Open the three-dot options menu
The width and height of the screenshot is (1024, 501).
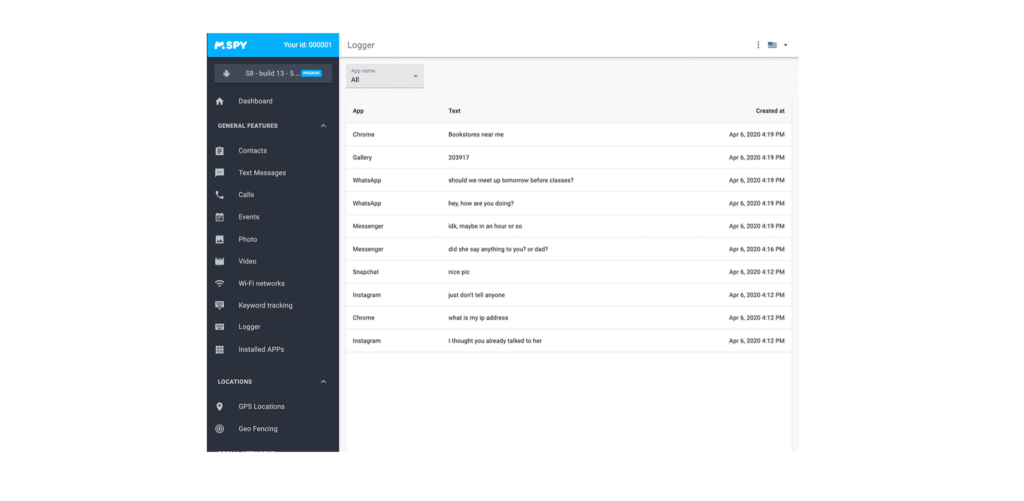coord(758,45)
